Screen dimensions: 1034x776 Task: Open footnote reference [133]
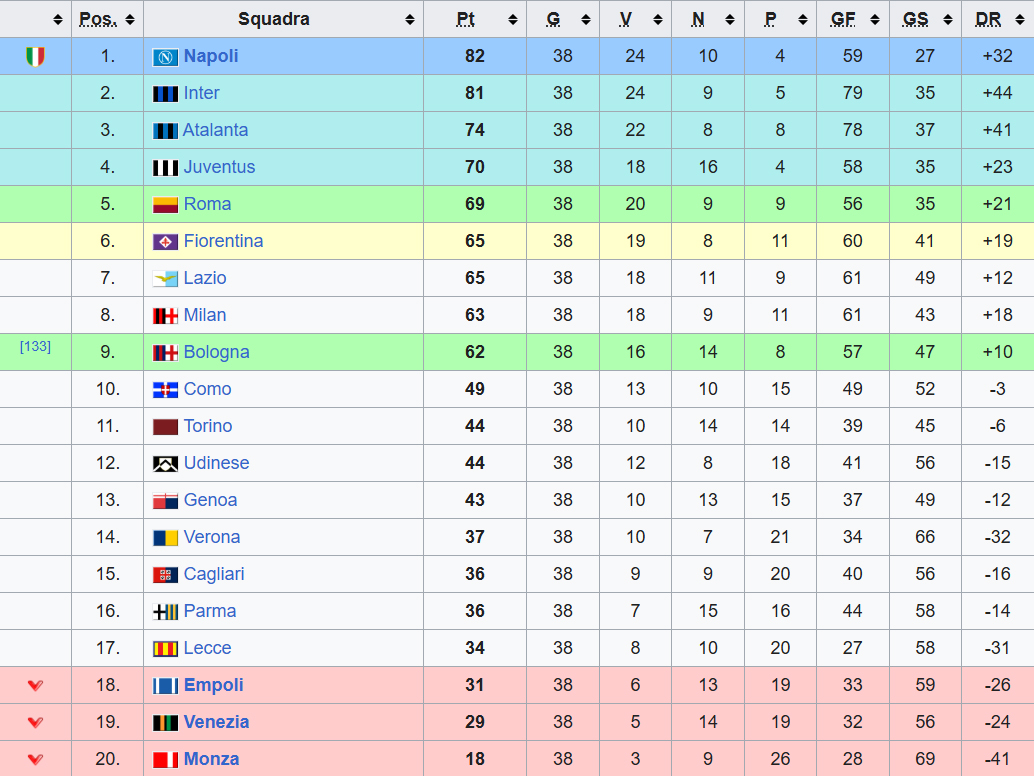point(35,346)
